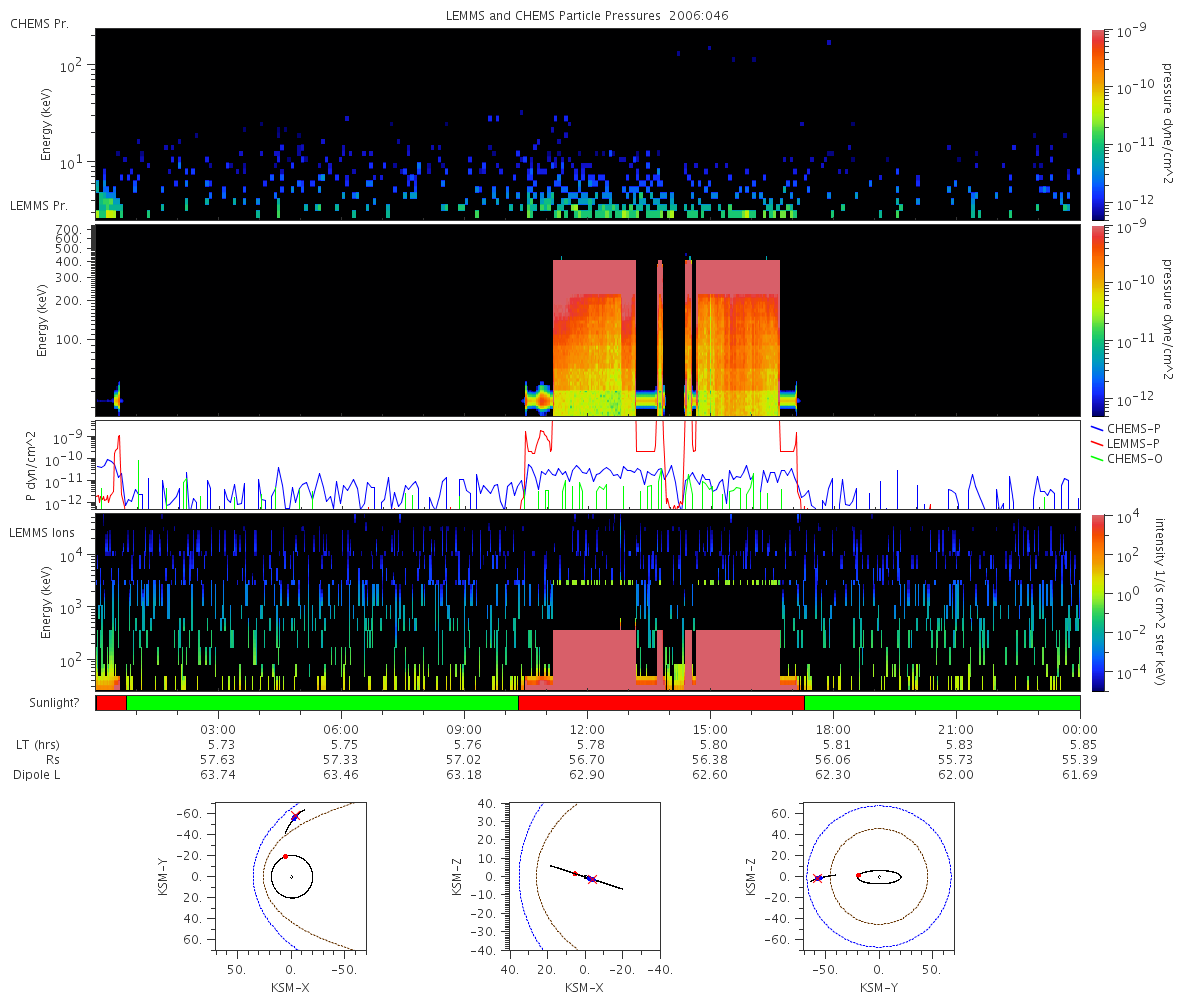Click the 03:00 time axis label

click(218, 730)
